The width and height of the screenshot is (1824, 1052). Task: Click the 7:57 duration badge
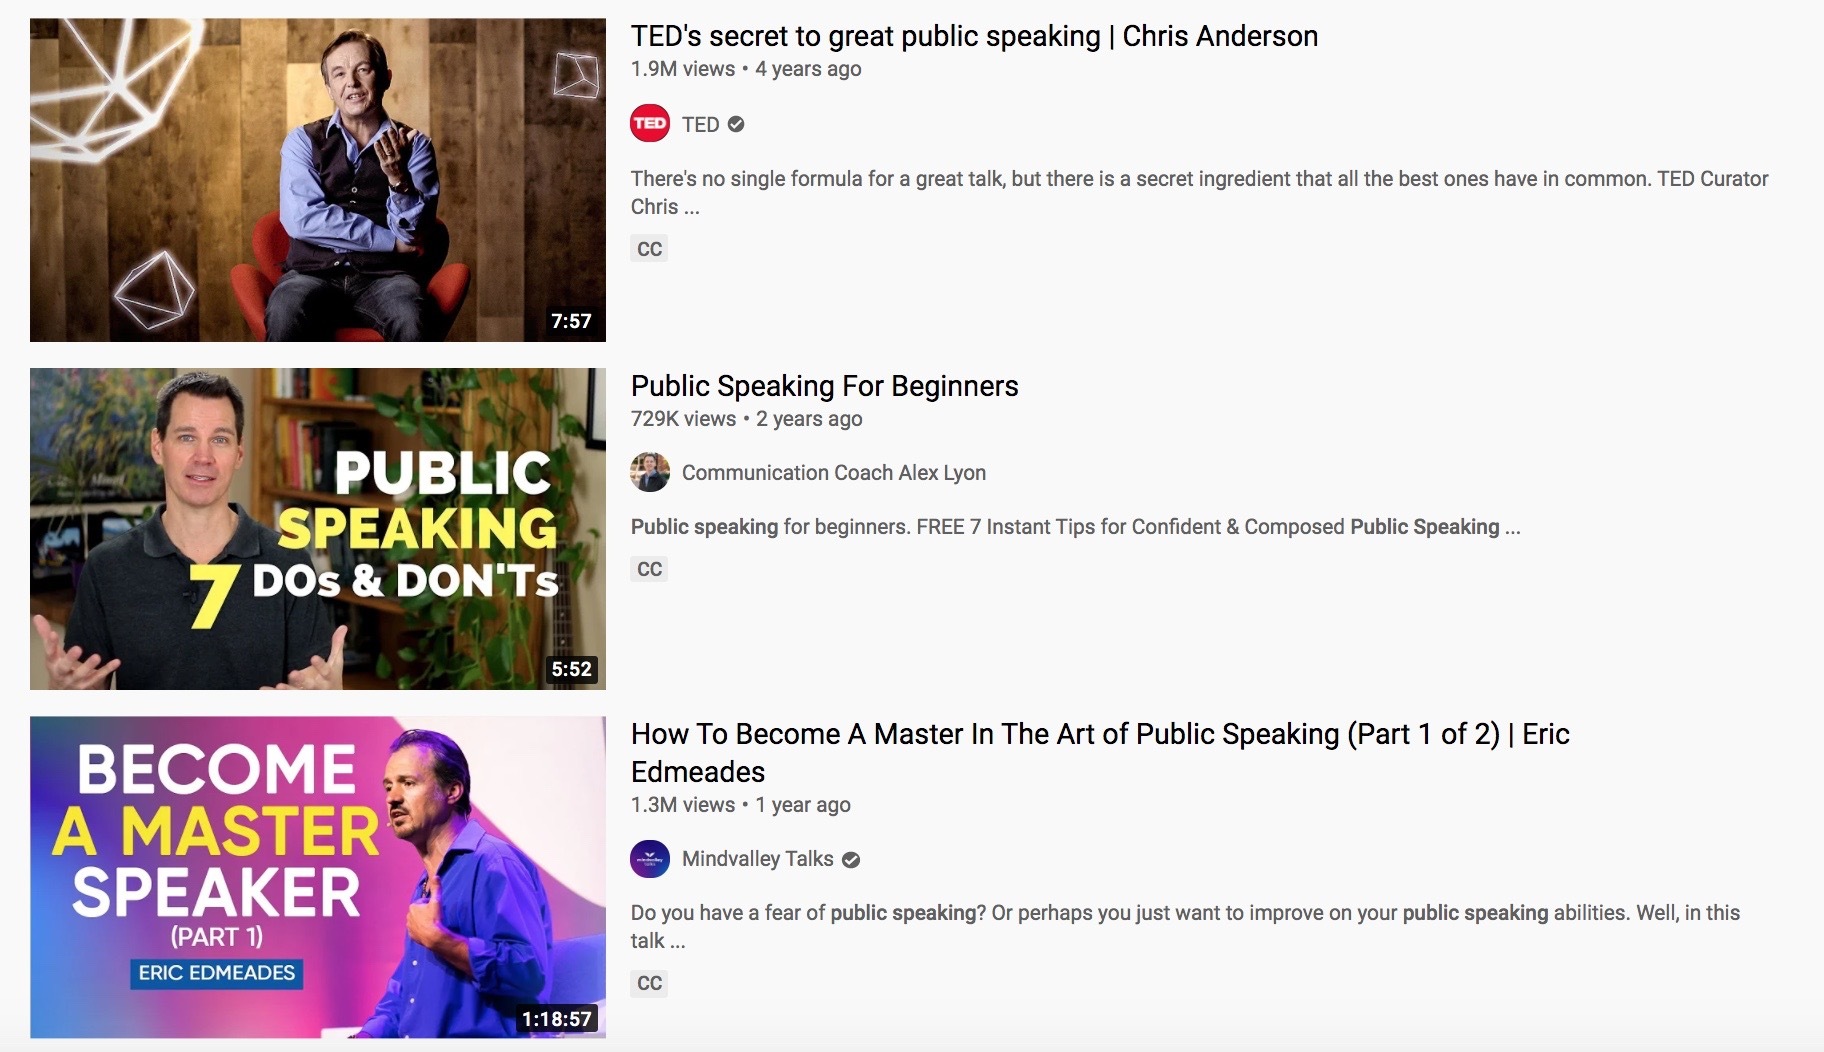571,321
